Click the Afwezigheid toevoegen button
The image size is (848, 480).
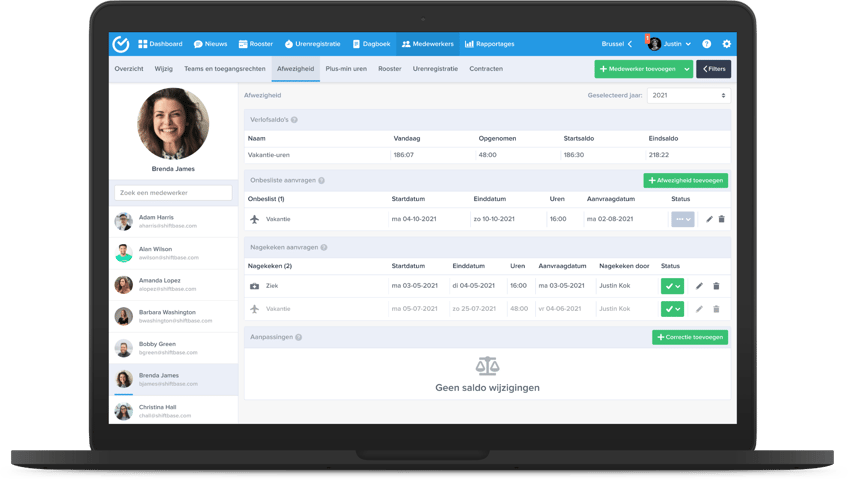[686, 181]
